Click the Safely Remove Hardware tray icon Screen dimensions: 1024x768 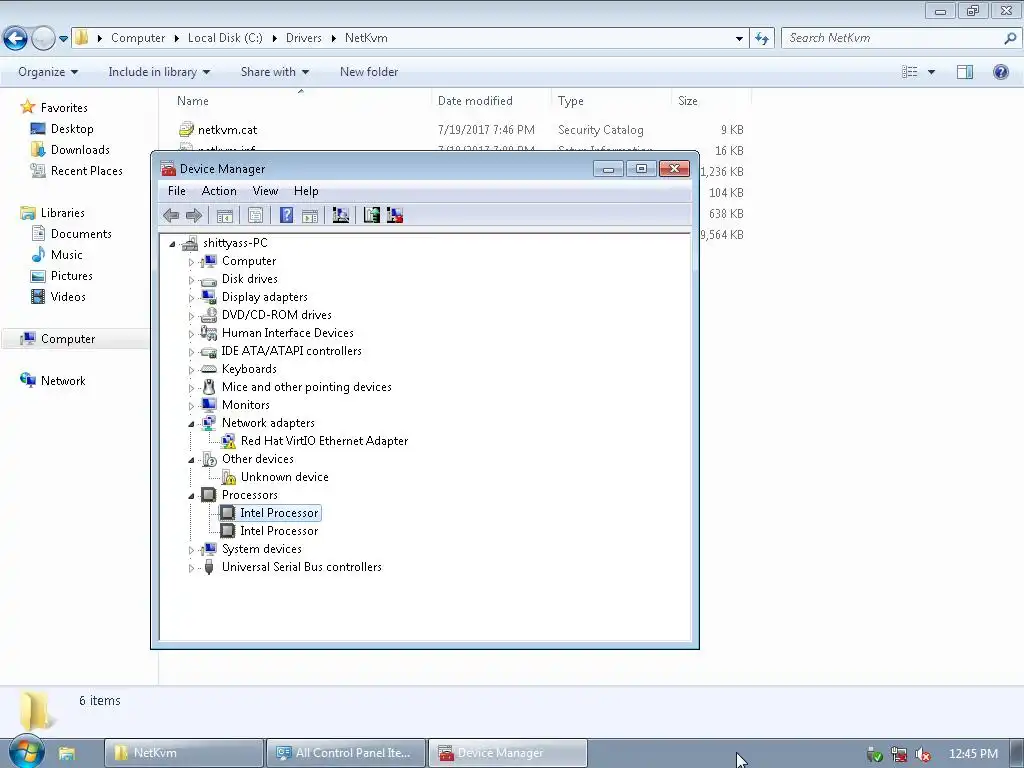point(874,754)
